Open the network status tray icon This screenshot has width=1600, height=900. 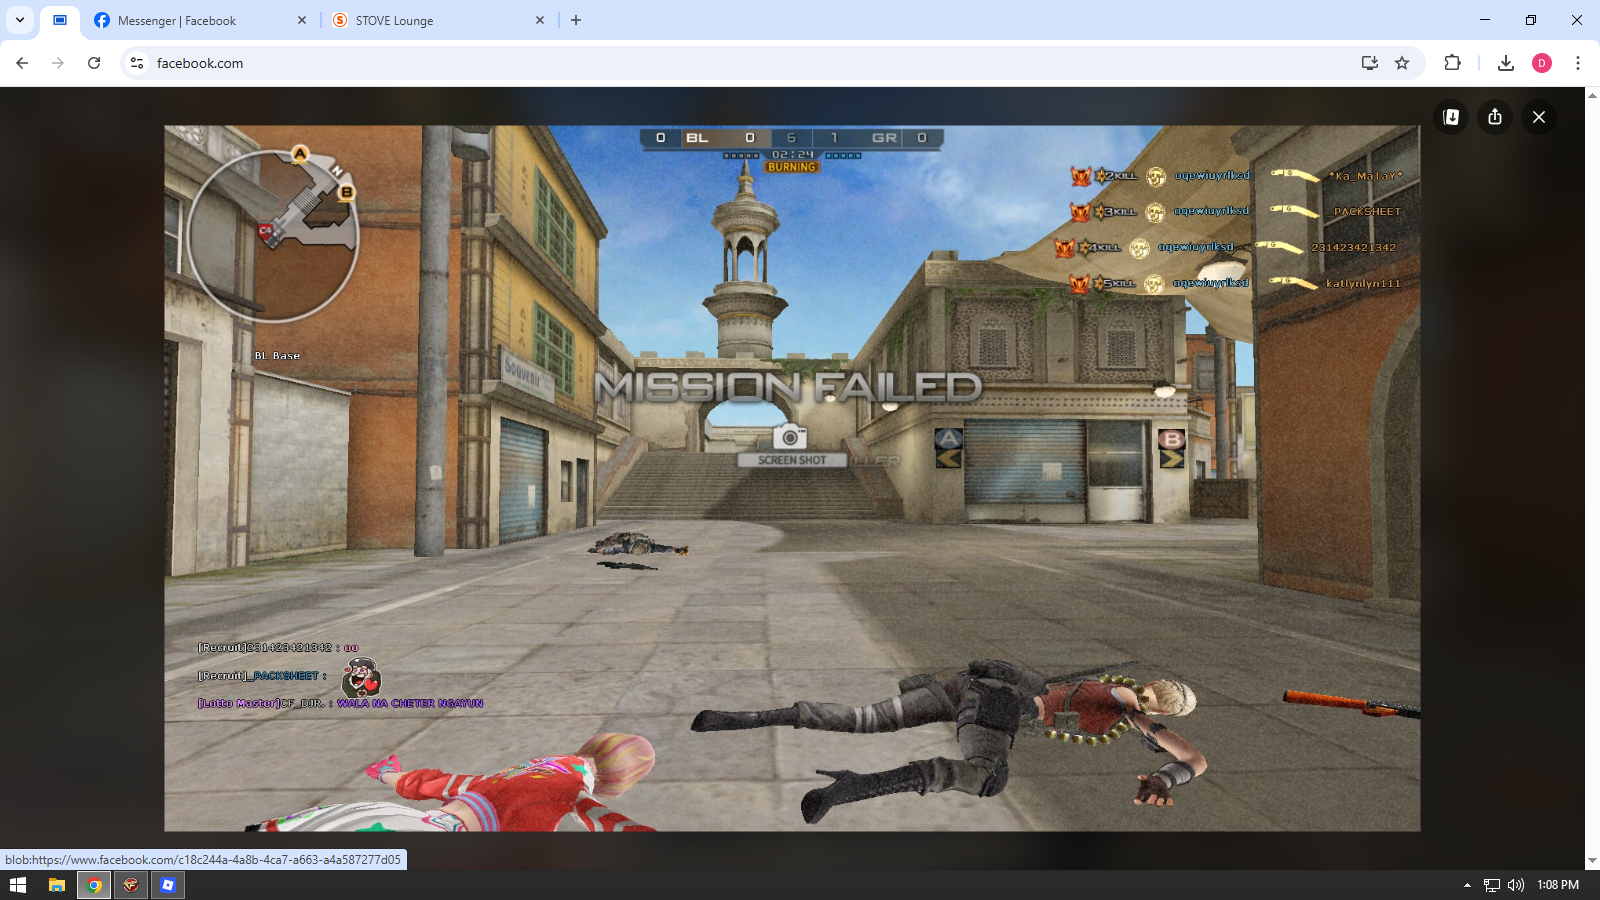tap(1492, 885)
